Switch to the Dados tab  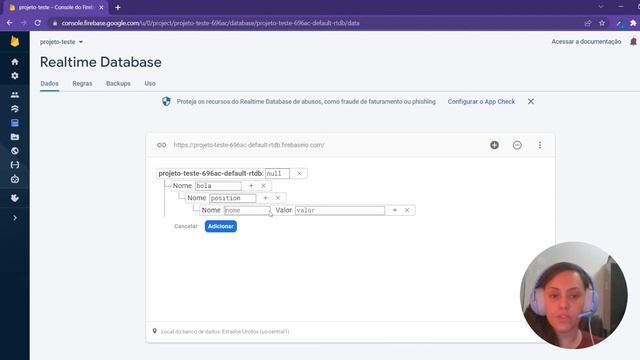(x=49, y=83)
